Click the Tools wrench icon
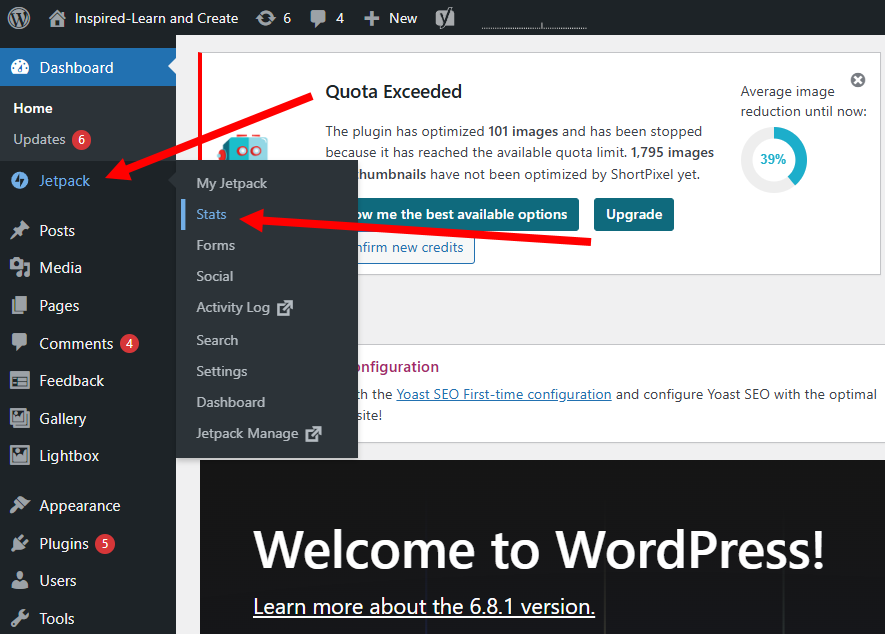The height and width of the screenshot is (634, 885). [x=20, y=618]
